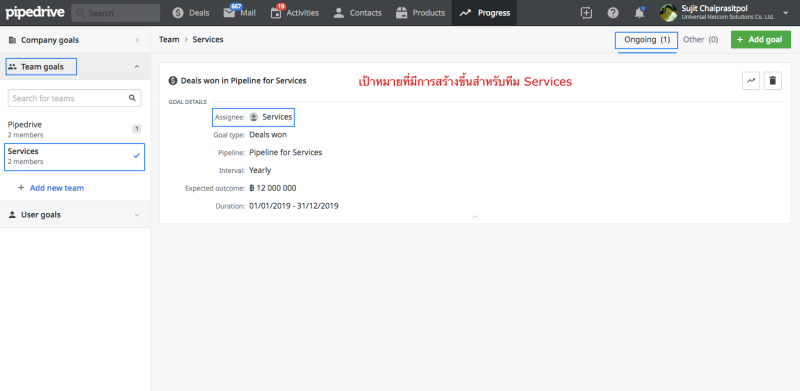
Task: Click the Products box icon
Action: tap(402, 13)
